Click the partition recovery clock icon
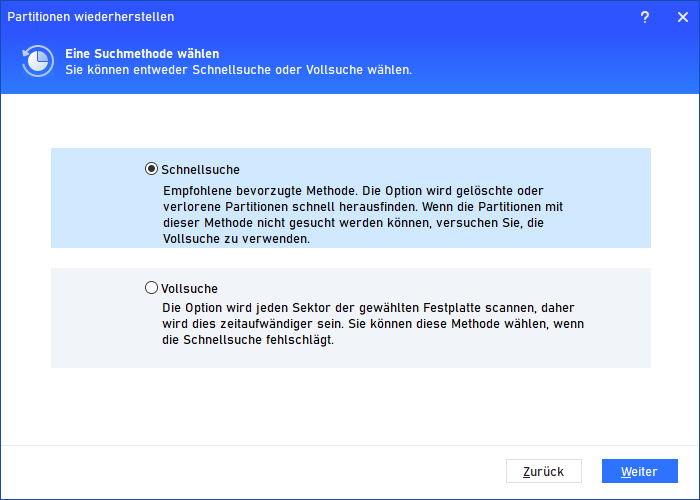The width and height of the screenshot is (700, 500). 37,61
